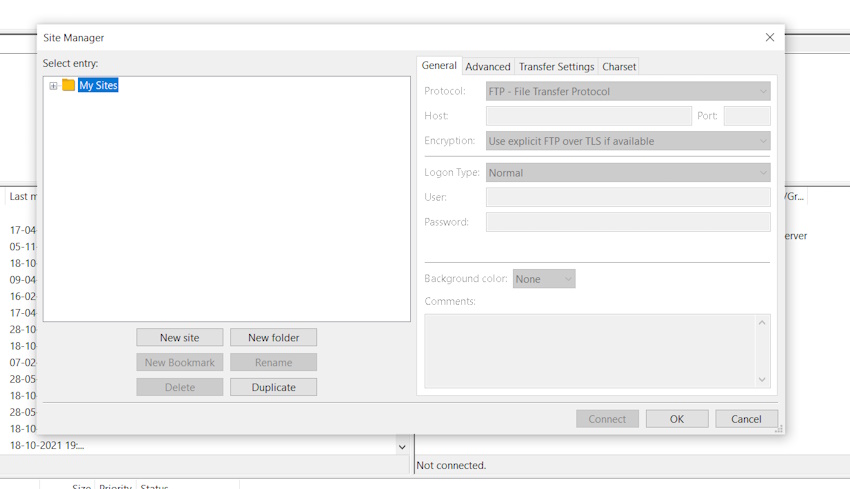Click the Delete button

(x=179, y=388)
